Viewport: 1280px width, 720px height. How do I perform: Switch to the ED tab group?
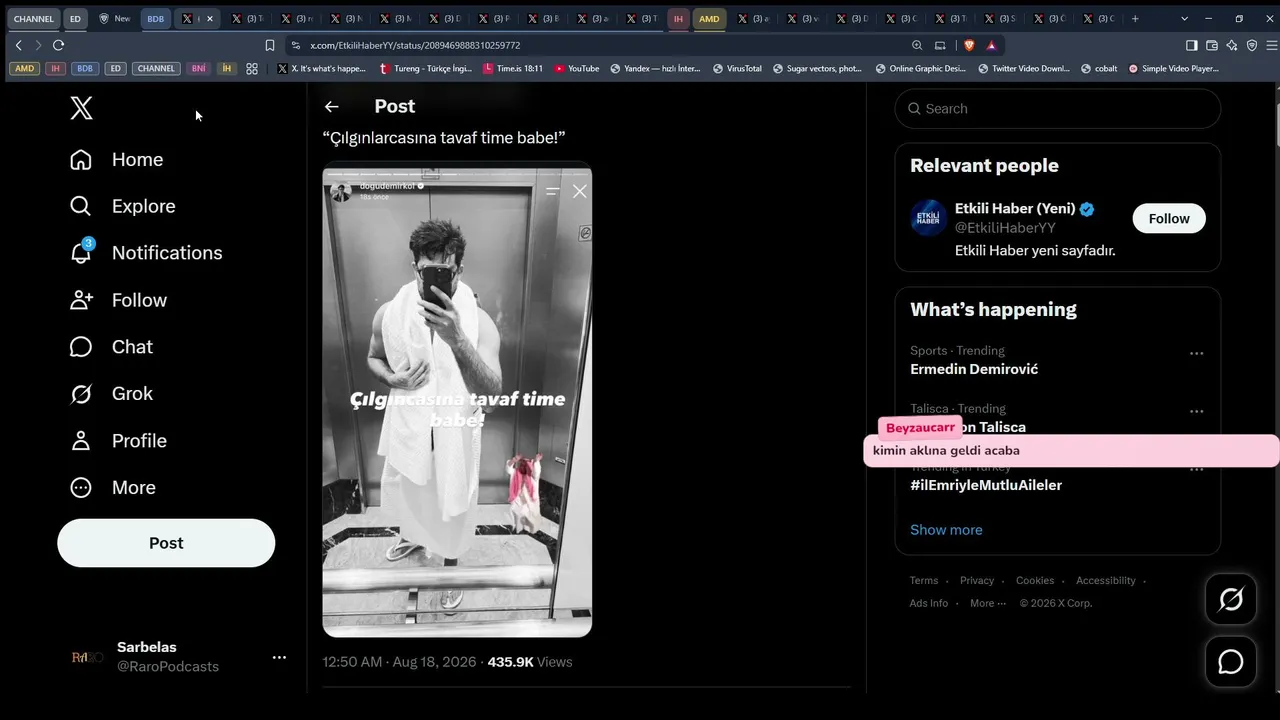point(76,19)
